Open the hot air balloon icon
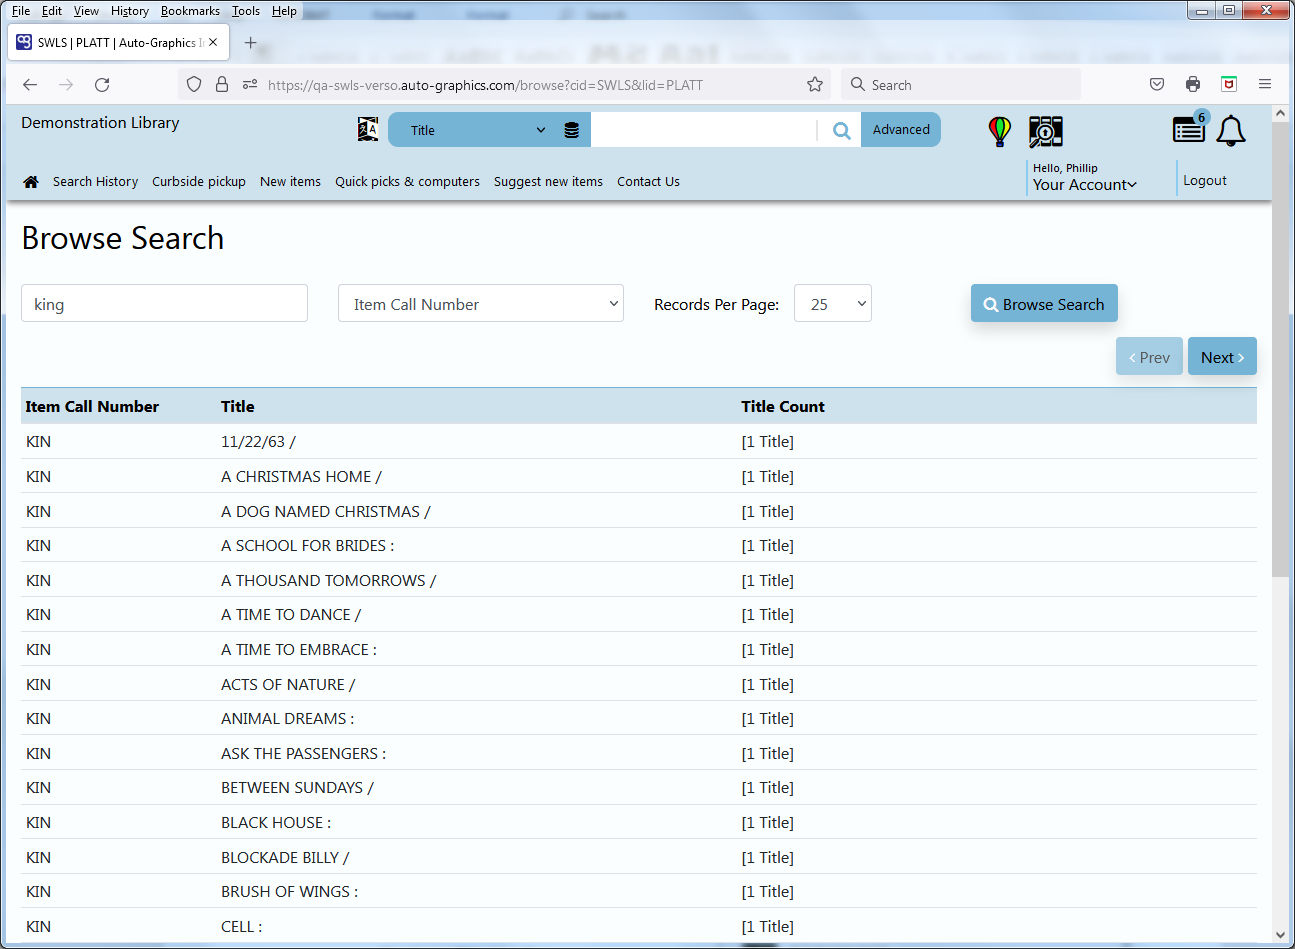The image size is (1295, 949). click(x=999, y=131)
